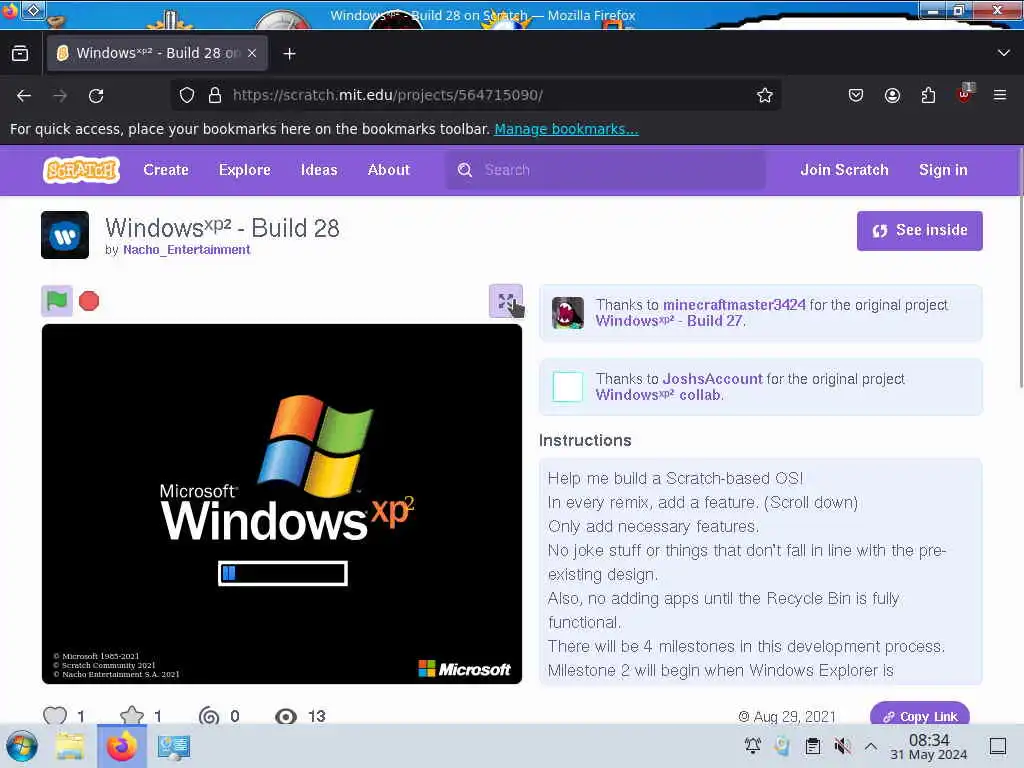Open the clipboard tray icon
The width and height of the screenshot is (1024, 768).
812,746
